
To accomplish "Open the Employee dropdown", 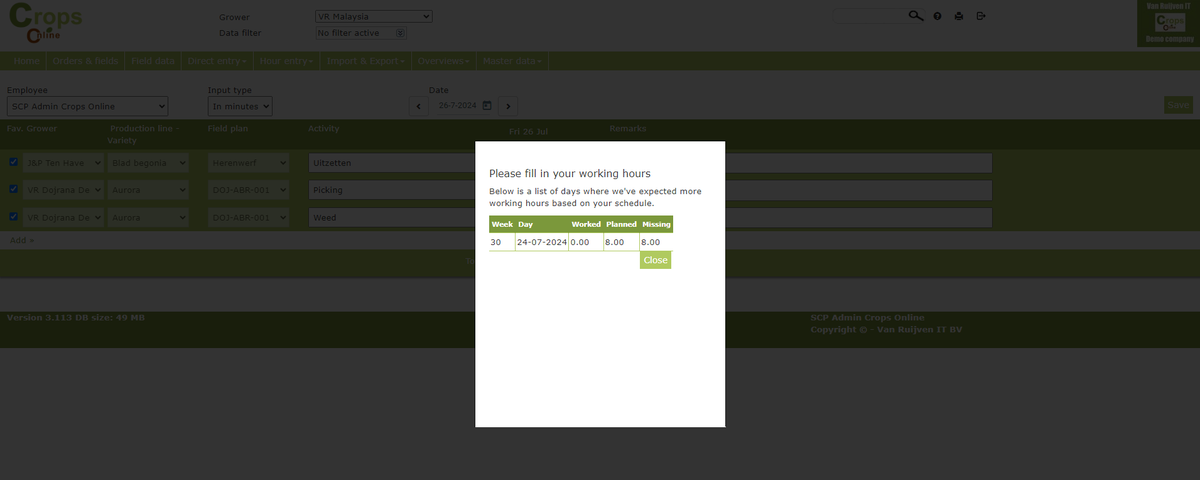I will pyautogui.click(x=88, y=106).
